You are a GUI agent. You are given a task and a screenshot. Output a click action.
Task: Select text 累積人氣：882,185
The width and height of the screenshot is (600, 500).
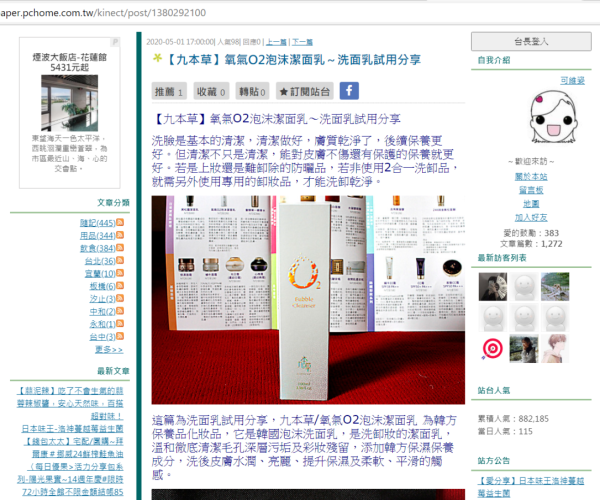(513, 419)
